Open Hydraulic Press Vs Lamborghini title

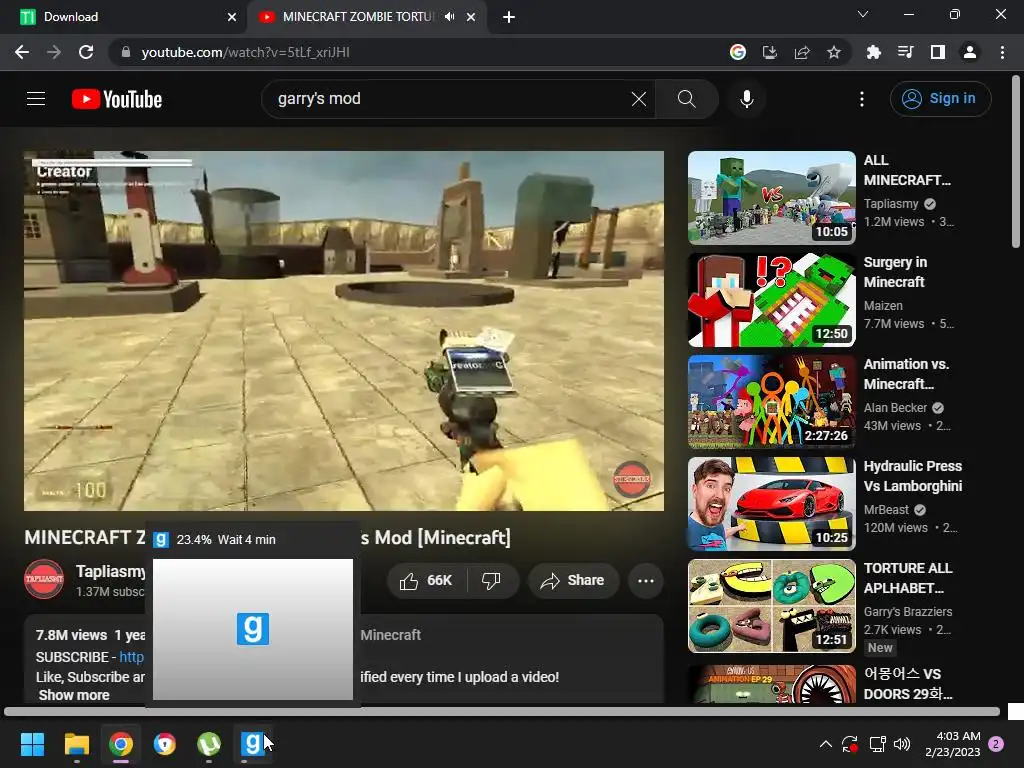(x=913, y=476)
